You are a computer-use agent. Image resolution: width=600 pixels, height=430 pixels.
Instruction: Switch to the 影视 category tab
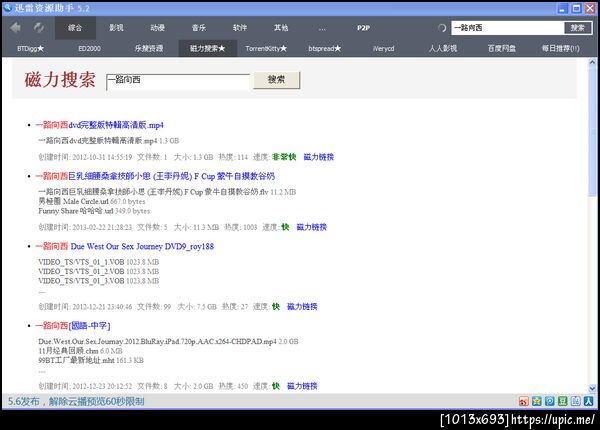click(116, 28)
